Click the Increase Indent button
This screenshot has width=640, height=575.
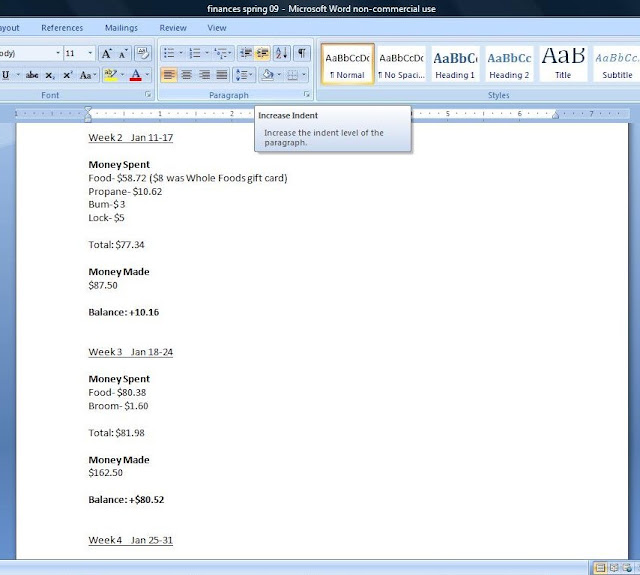[262, 53]
